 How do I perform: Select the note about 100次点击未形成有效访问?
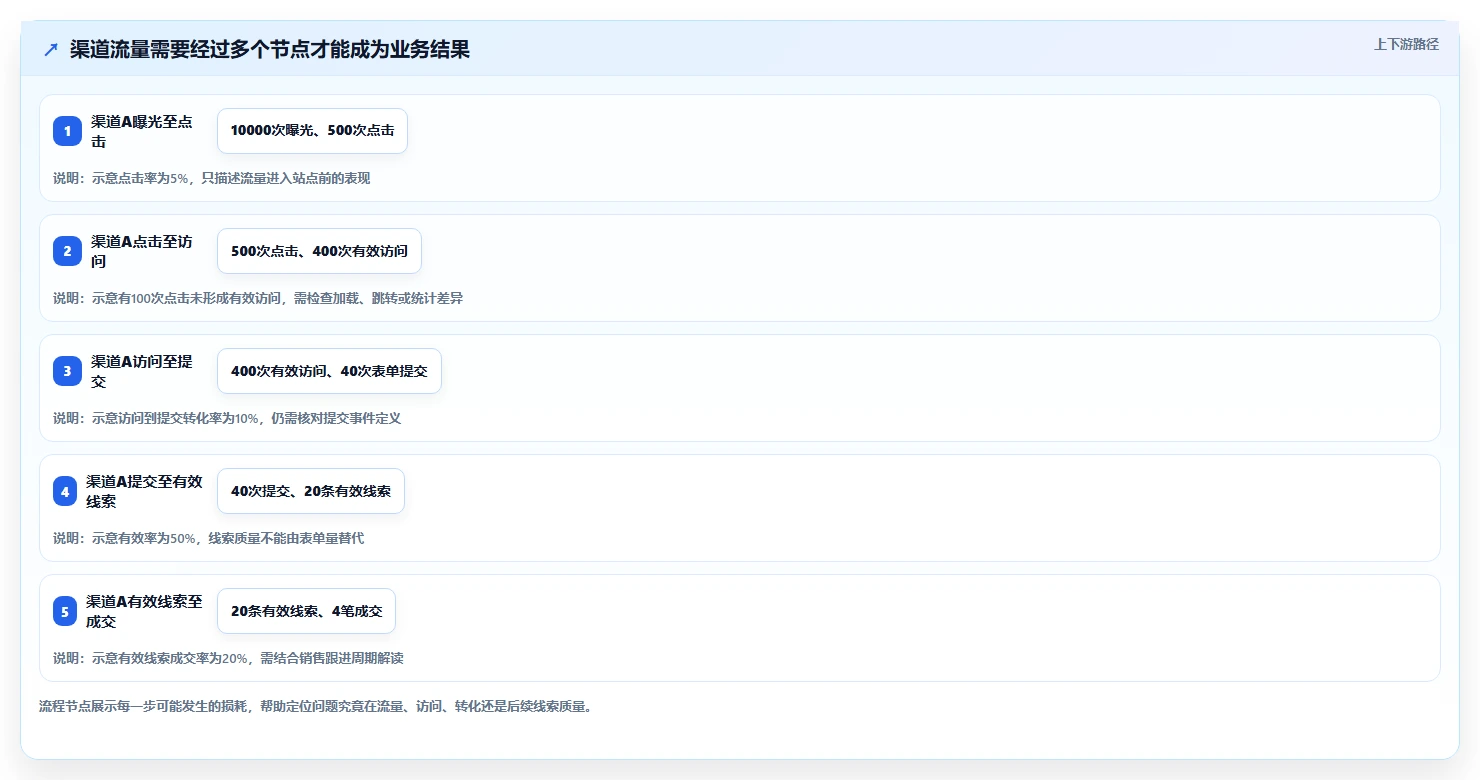[x=258, y=298]
